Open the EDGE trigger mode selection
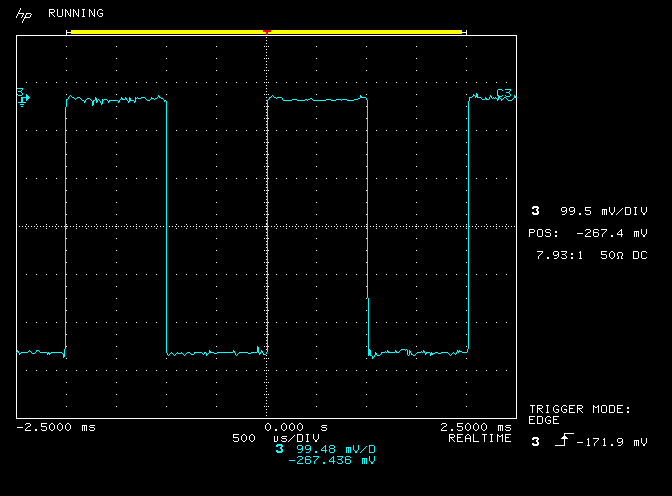Screen dimensions: 672x496 [x=545, y=420]
